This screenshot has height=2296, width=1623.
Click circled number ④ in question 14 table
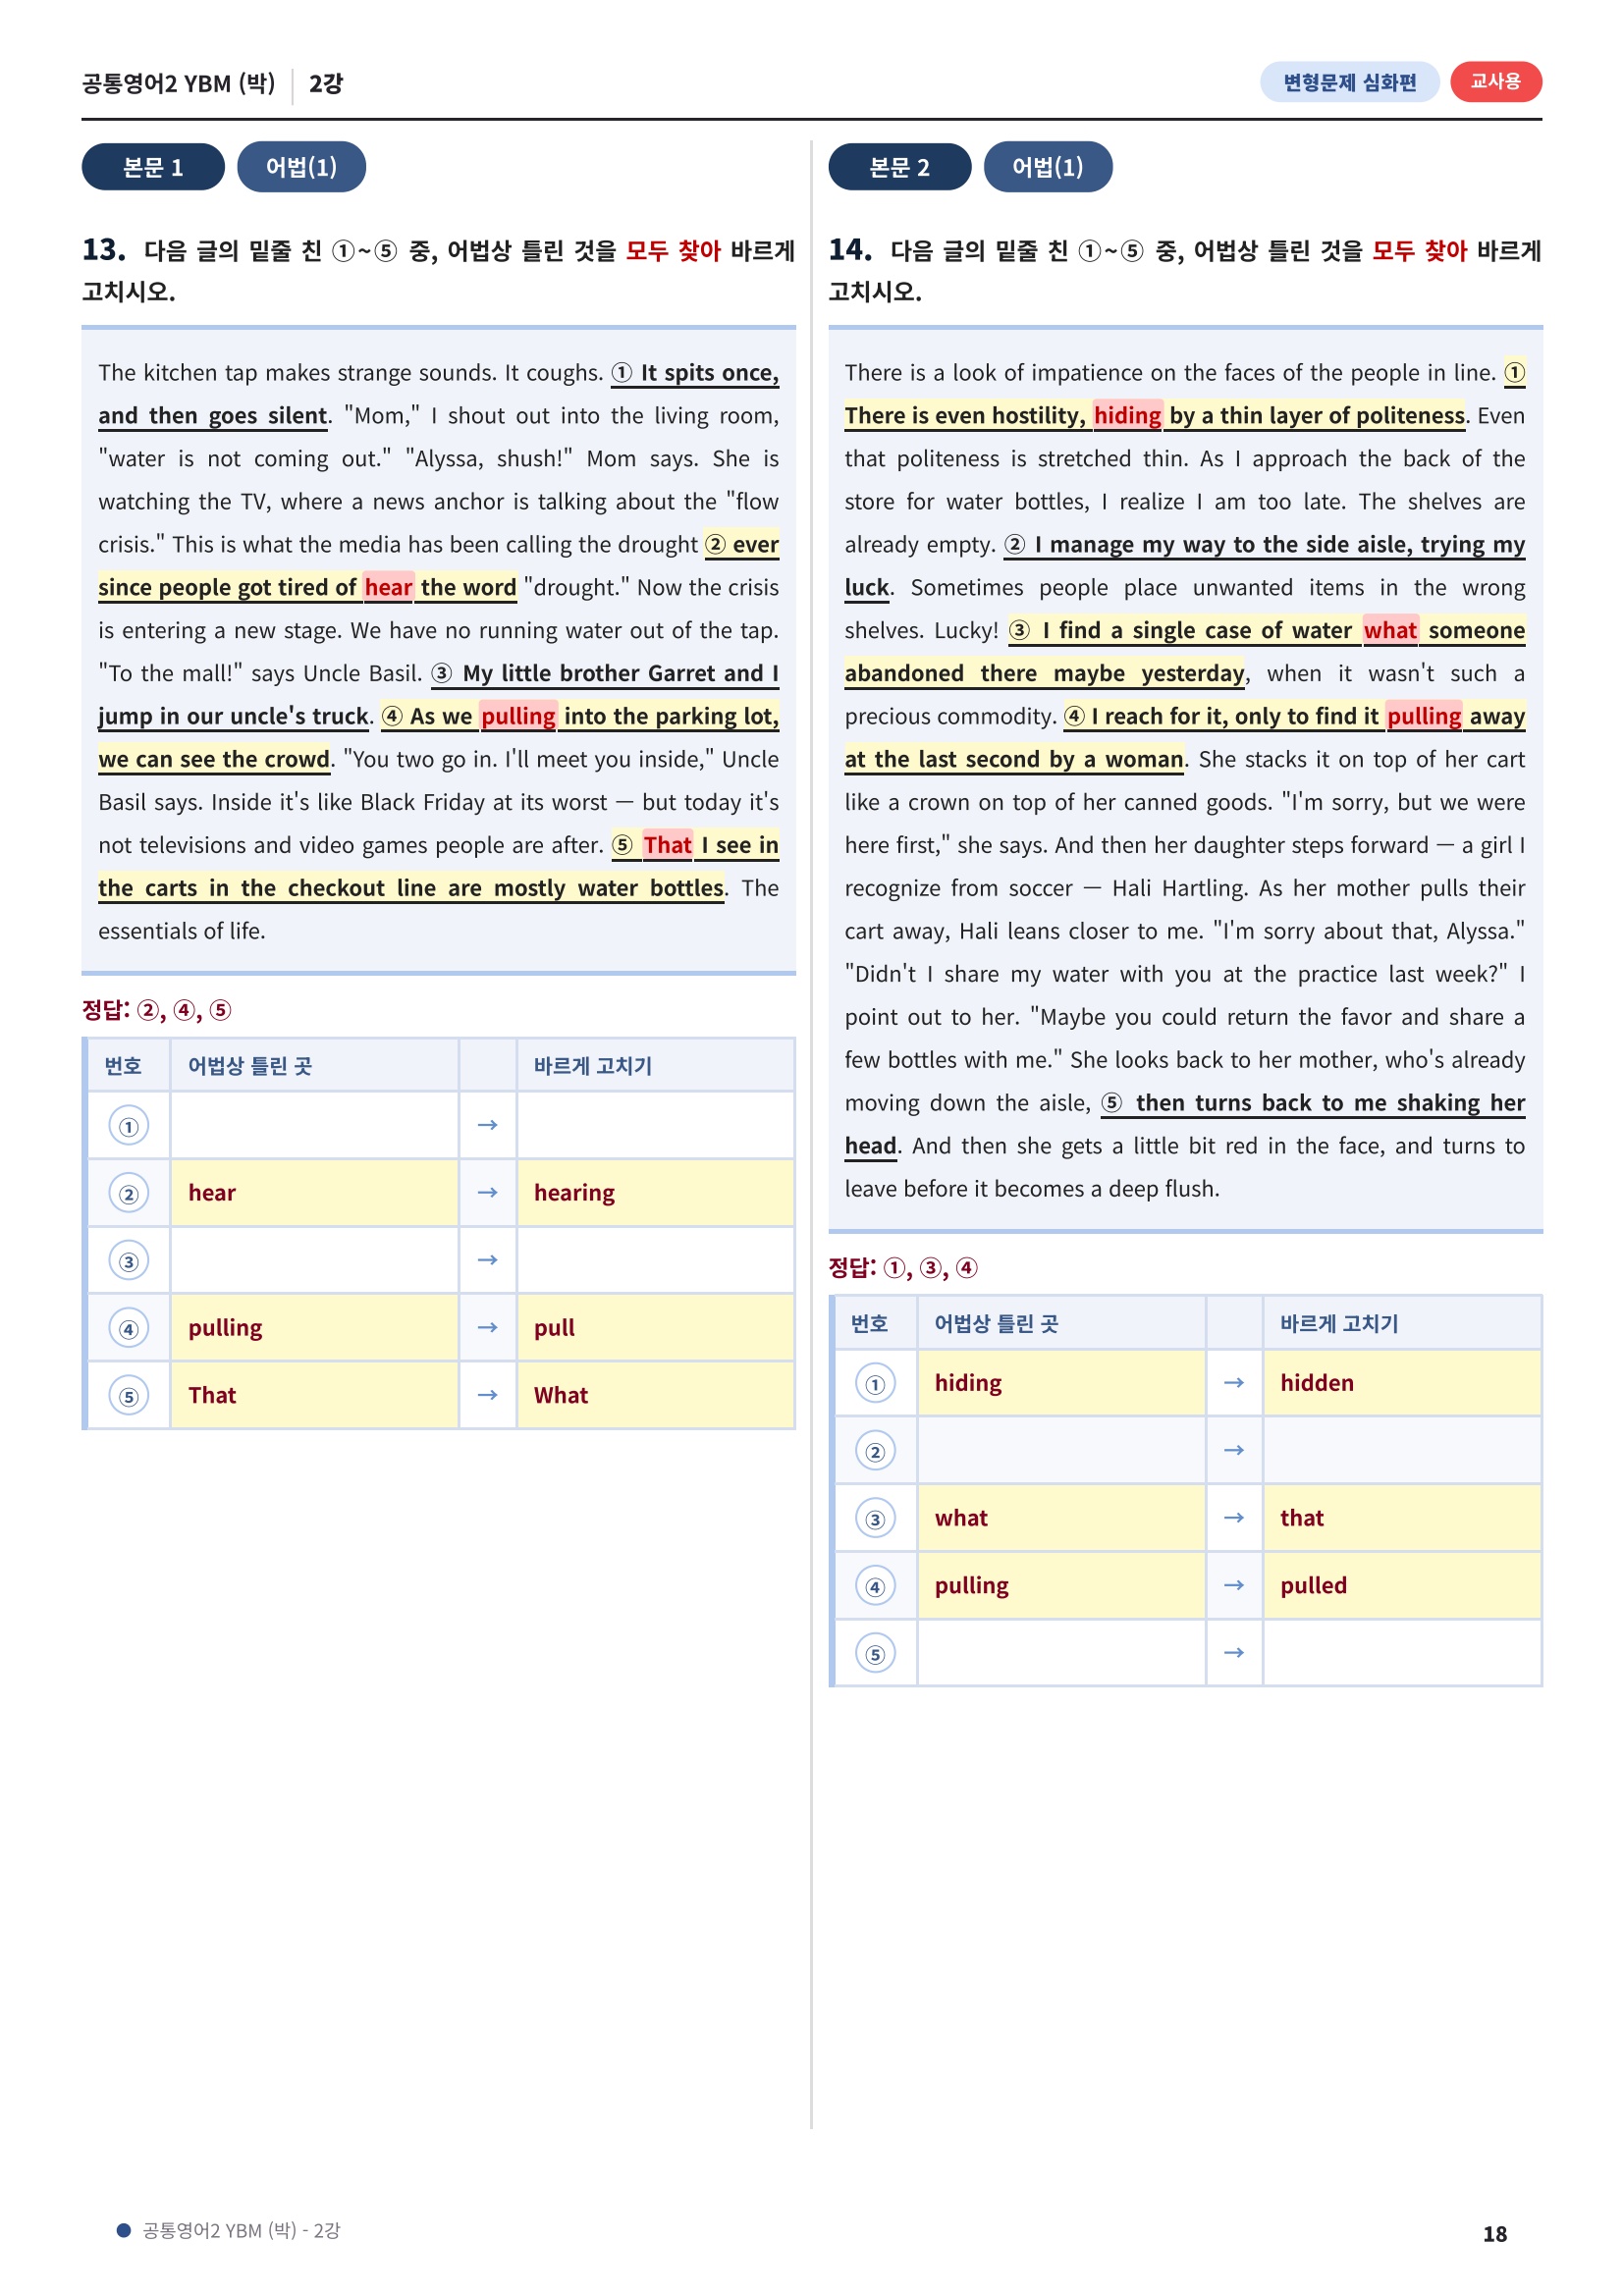pos(875,1586)
